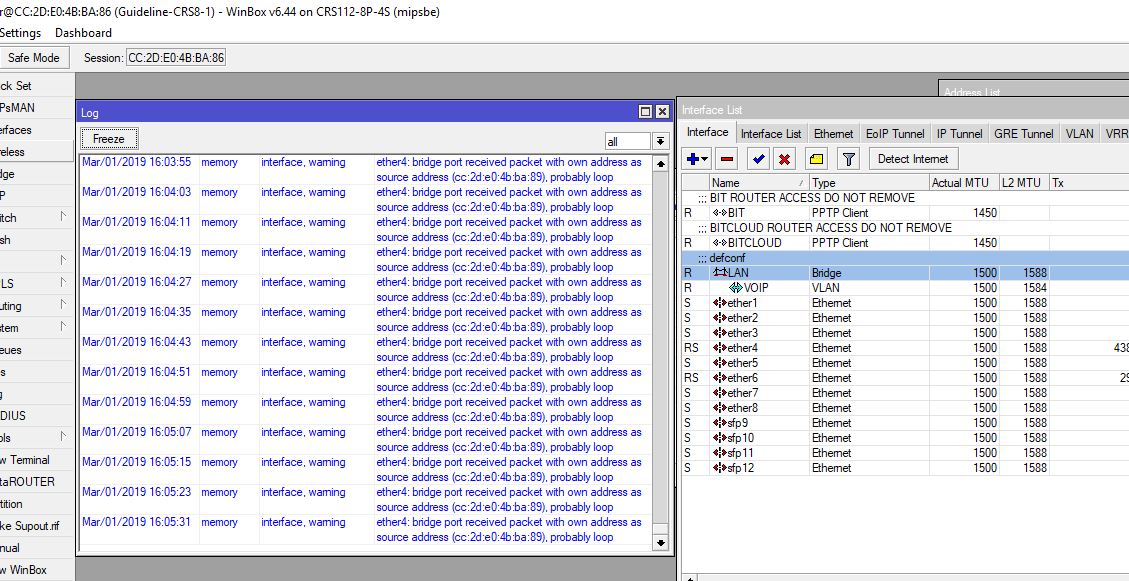Toggle Safe Mode
Image resolution: width=1129 pixels, height=581 pixels.
tap(34, 58)
